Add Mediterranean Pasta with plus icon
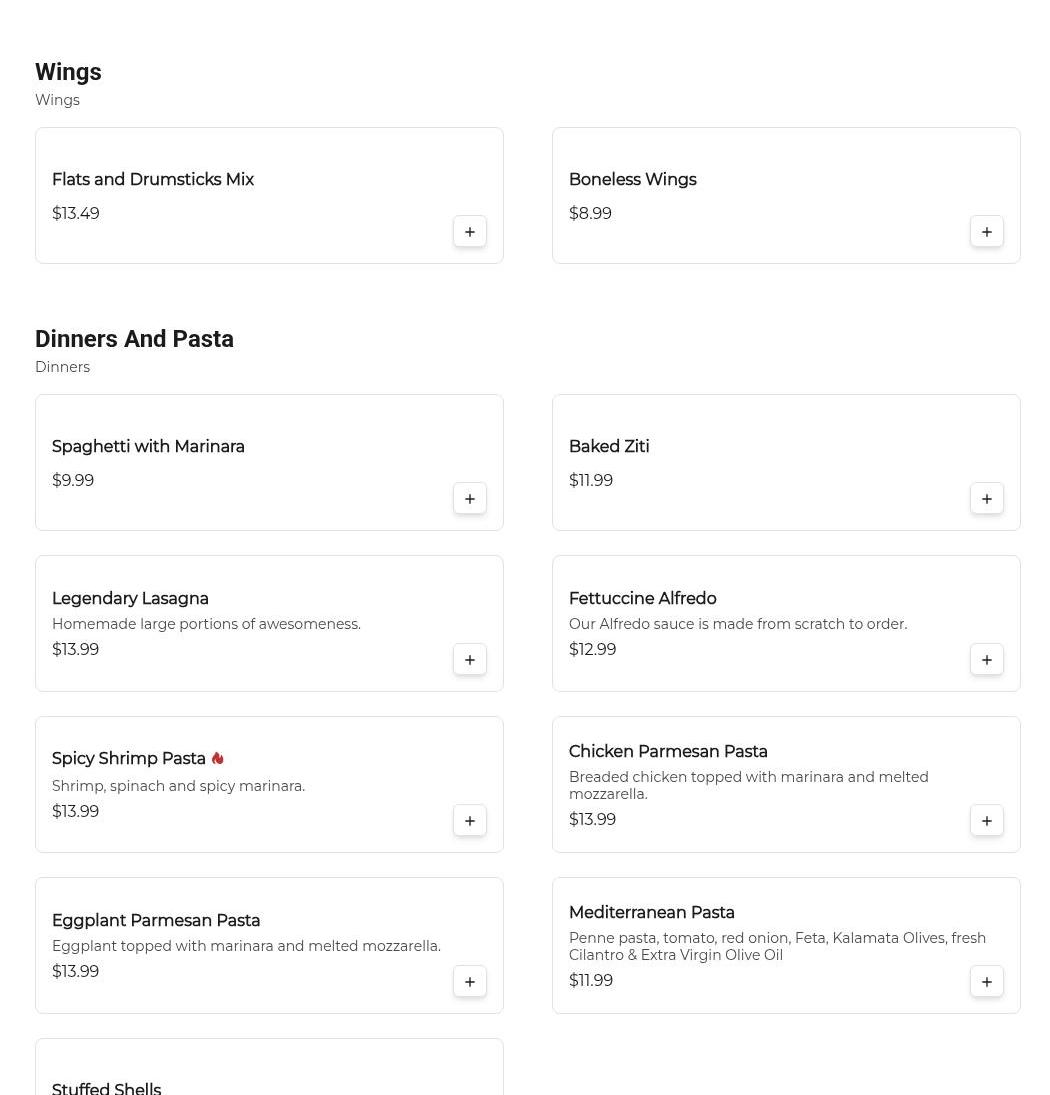Image resolution: width=1050 pixels, height=1095 pixels. (987, 982)
